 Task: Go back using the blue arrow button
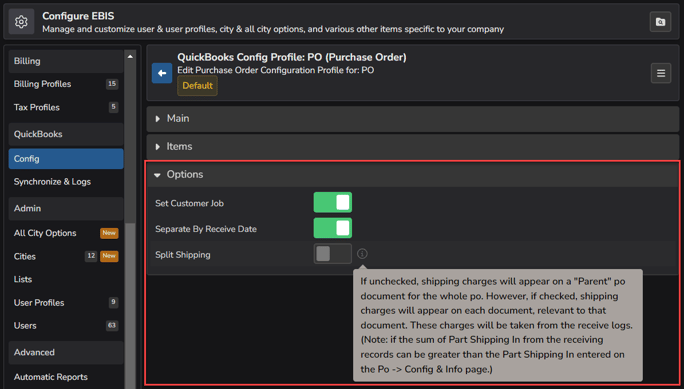(162, 73)
